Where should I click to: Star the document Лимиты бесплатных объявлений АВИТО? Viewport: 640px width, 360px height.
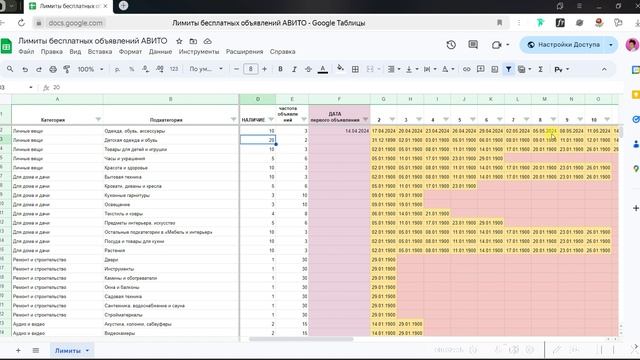point(179,41)
